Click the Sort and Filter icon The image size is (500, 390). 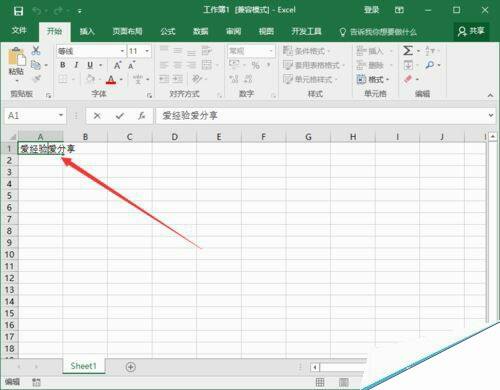point(430,51)
